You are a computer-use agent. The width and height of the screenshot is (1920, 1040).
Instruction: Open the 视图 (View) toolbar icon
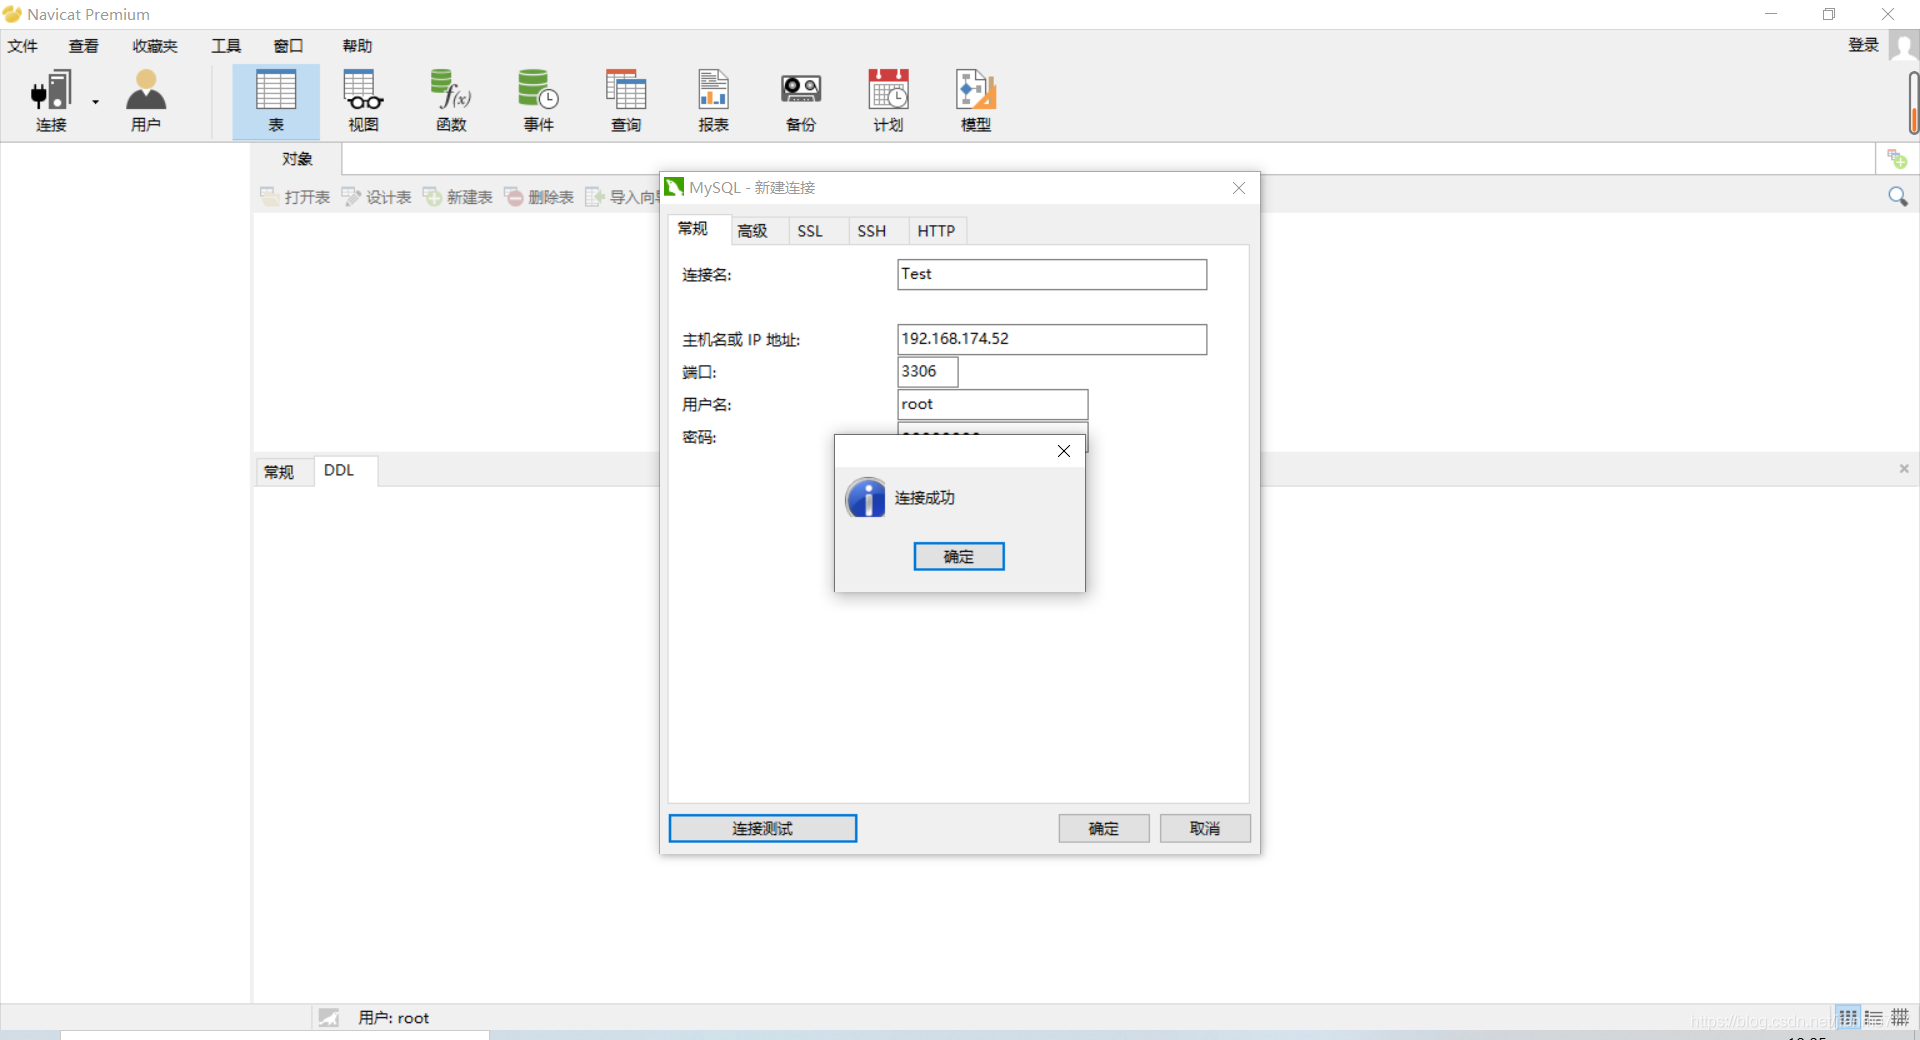pos(363,101)
